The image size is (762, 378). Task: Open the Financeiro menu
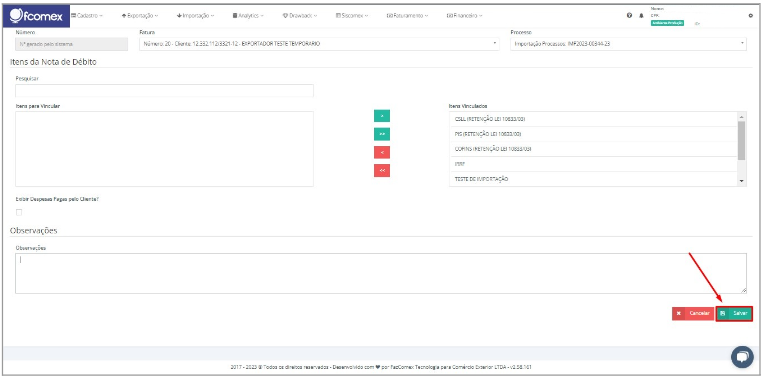[465, 16]
